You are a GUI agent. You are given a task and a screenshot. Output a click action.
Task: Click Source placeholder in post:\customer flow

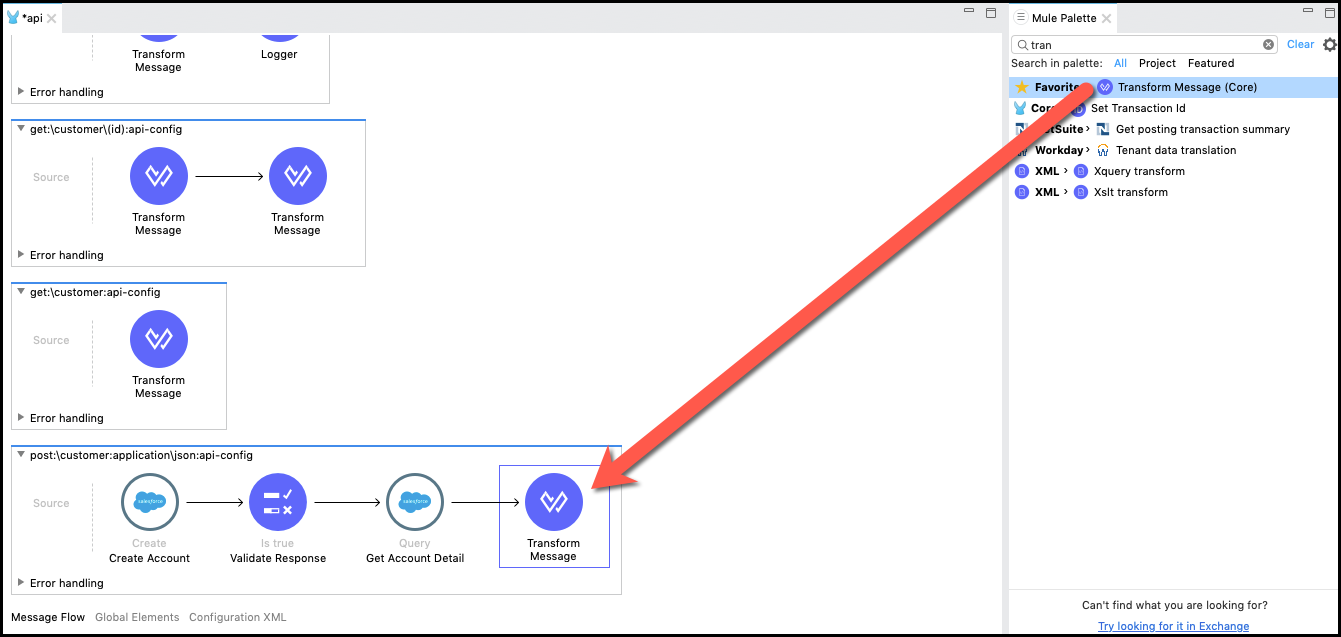coord(51,503)
